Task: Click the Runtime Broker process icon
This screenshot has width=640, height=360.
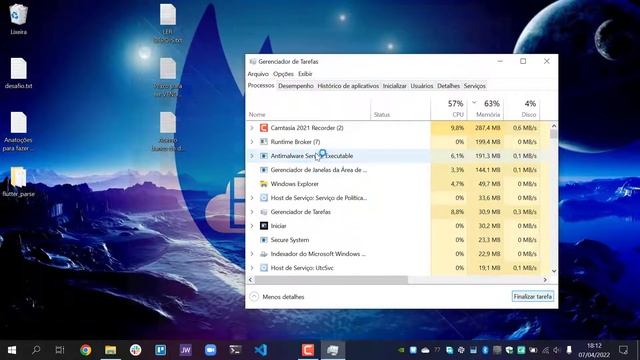Action: tap(264, 142)
